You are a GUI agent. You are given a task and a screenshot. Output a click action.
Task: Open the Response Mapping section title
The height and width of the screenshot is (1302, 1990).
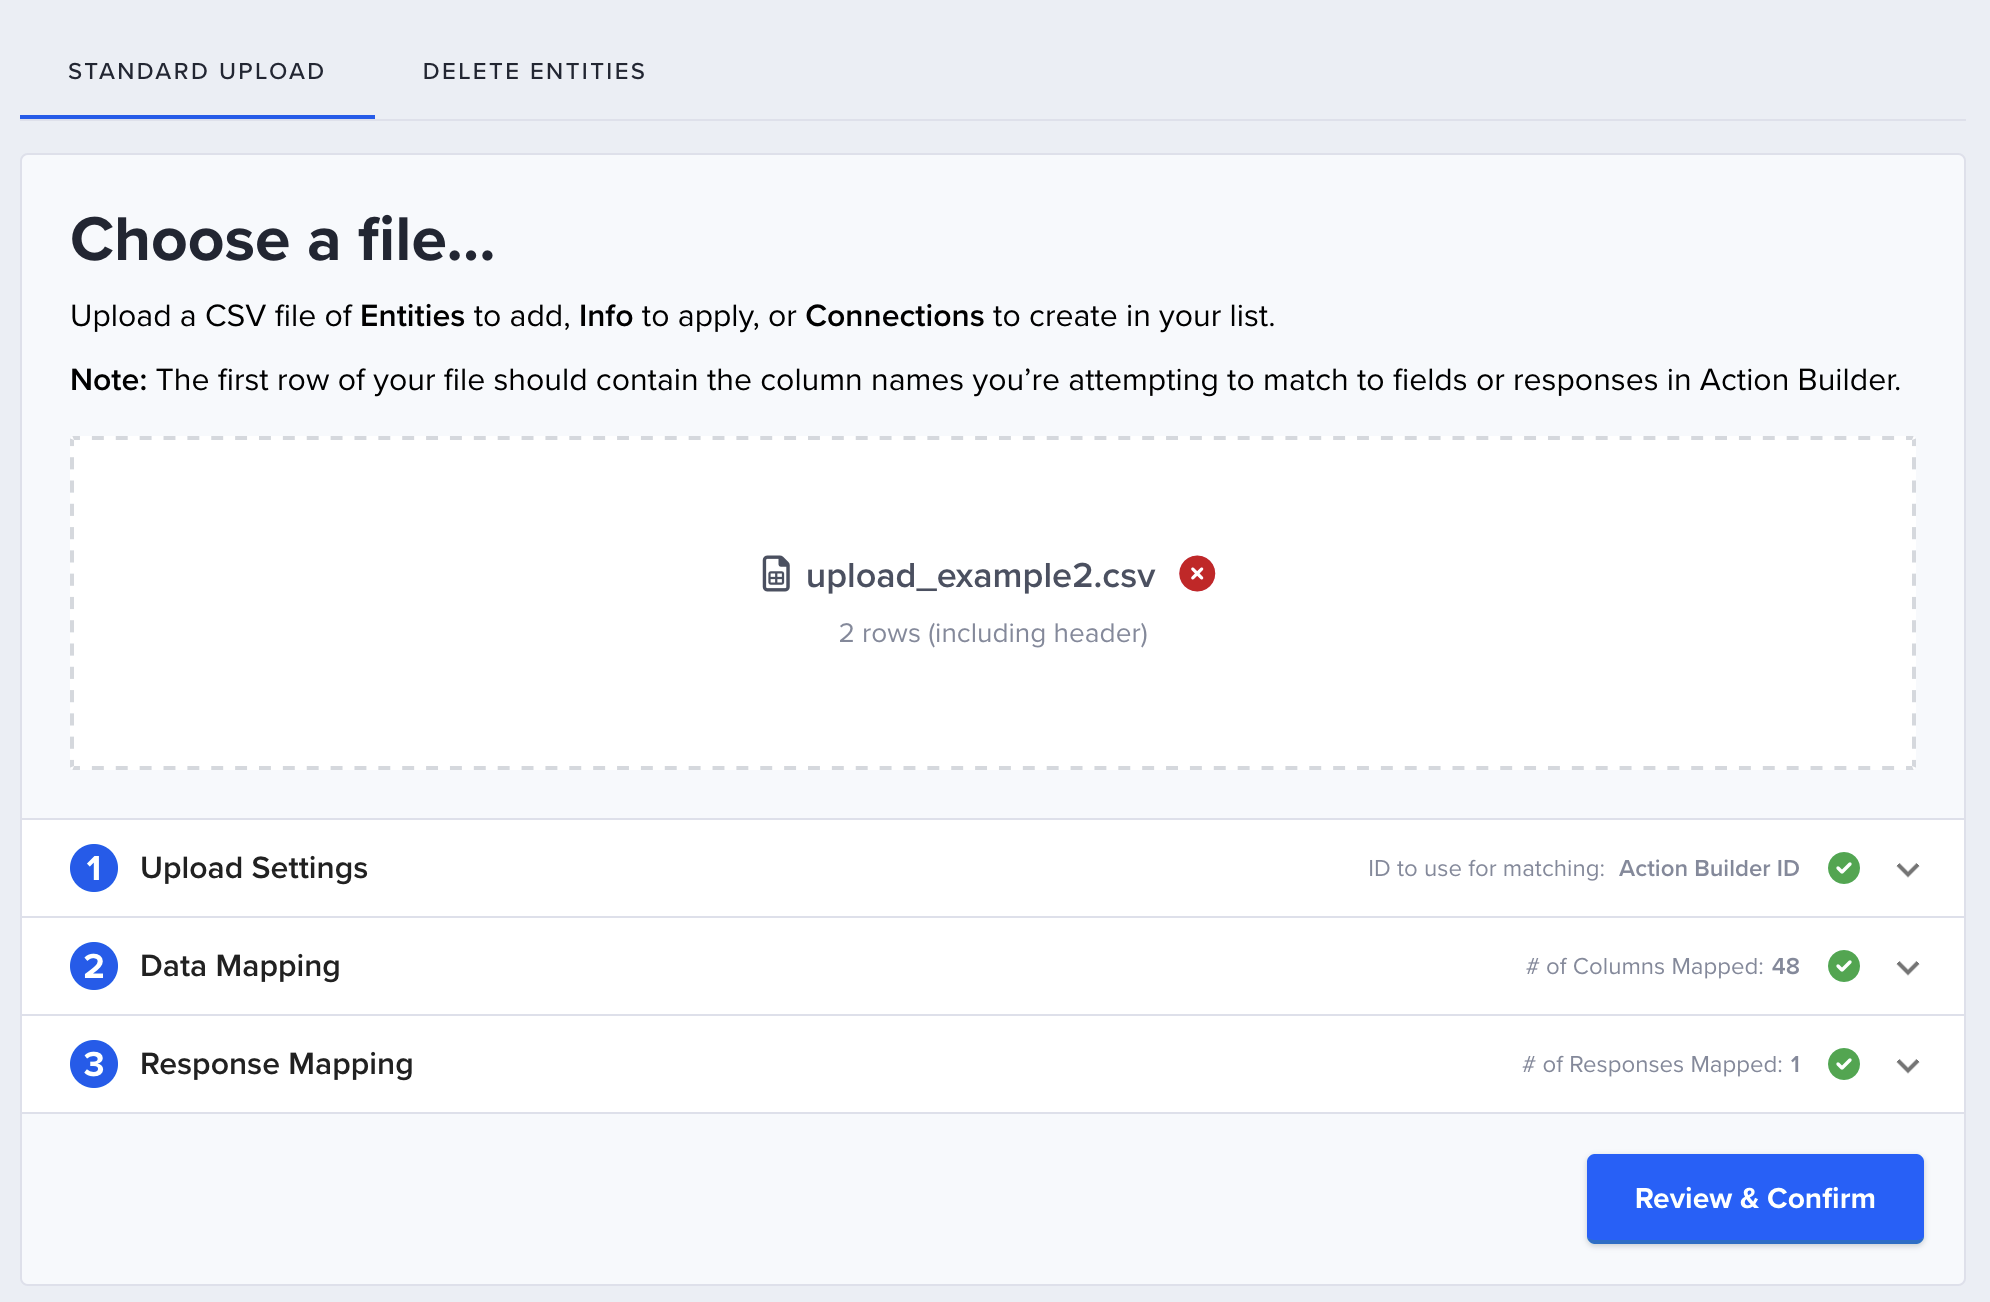coord(276,1064)
